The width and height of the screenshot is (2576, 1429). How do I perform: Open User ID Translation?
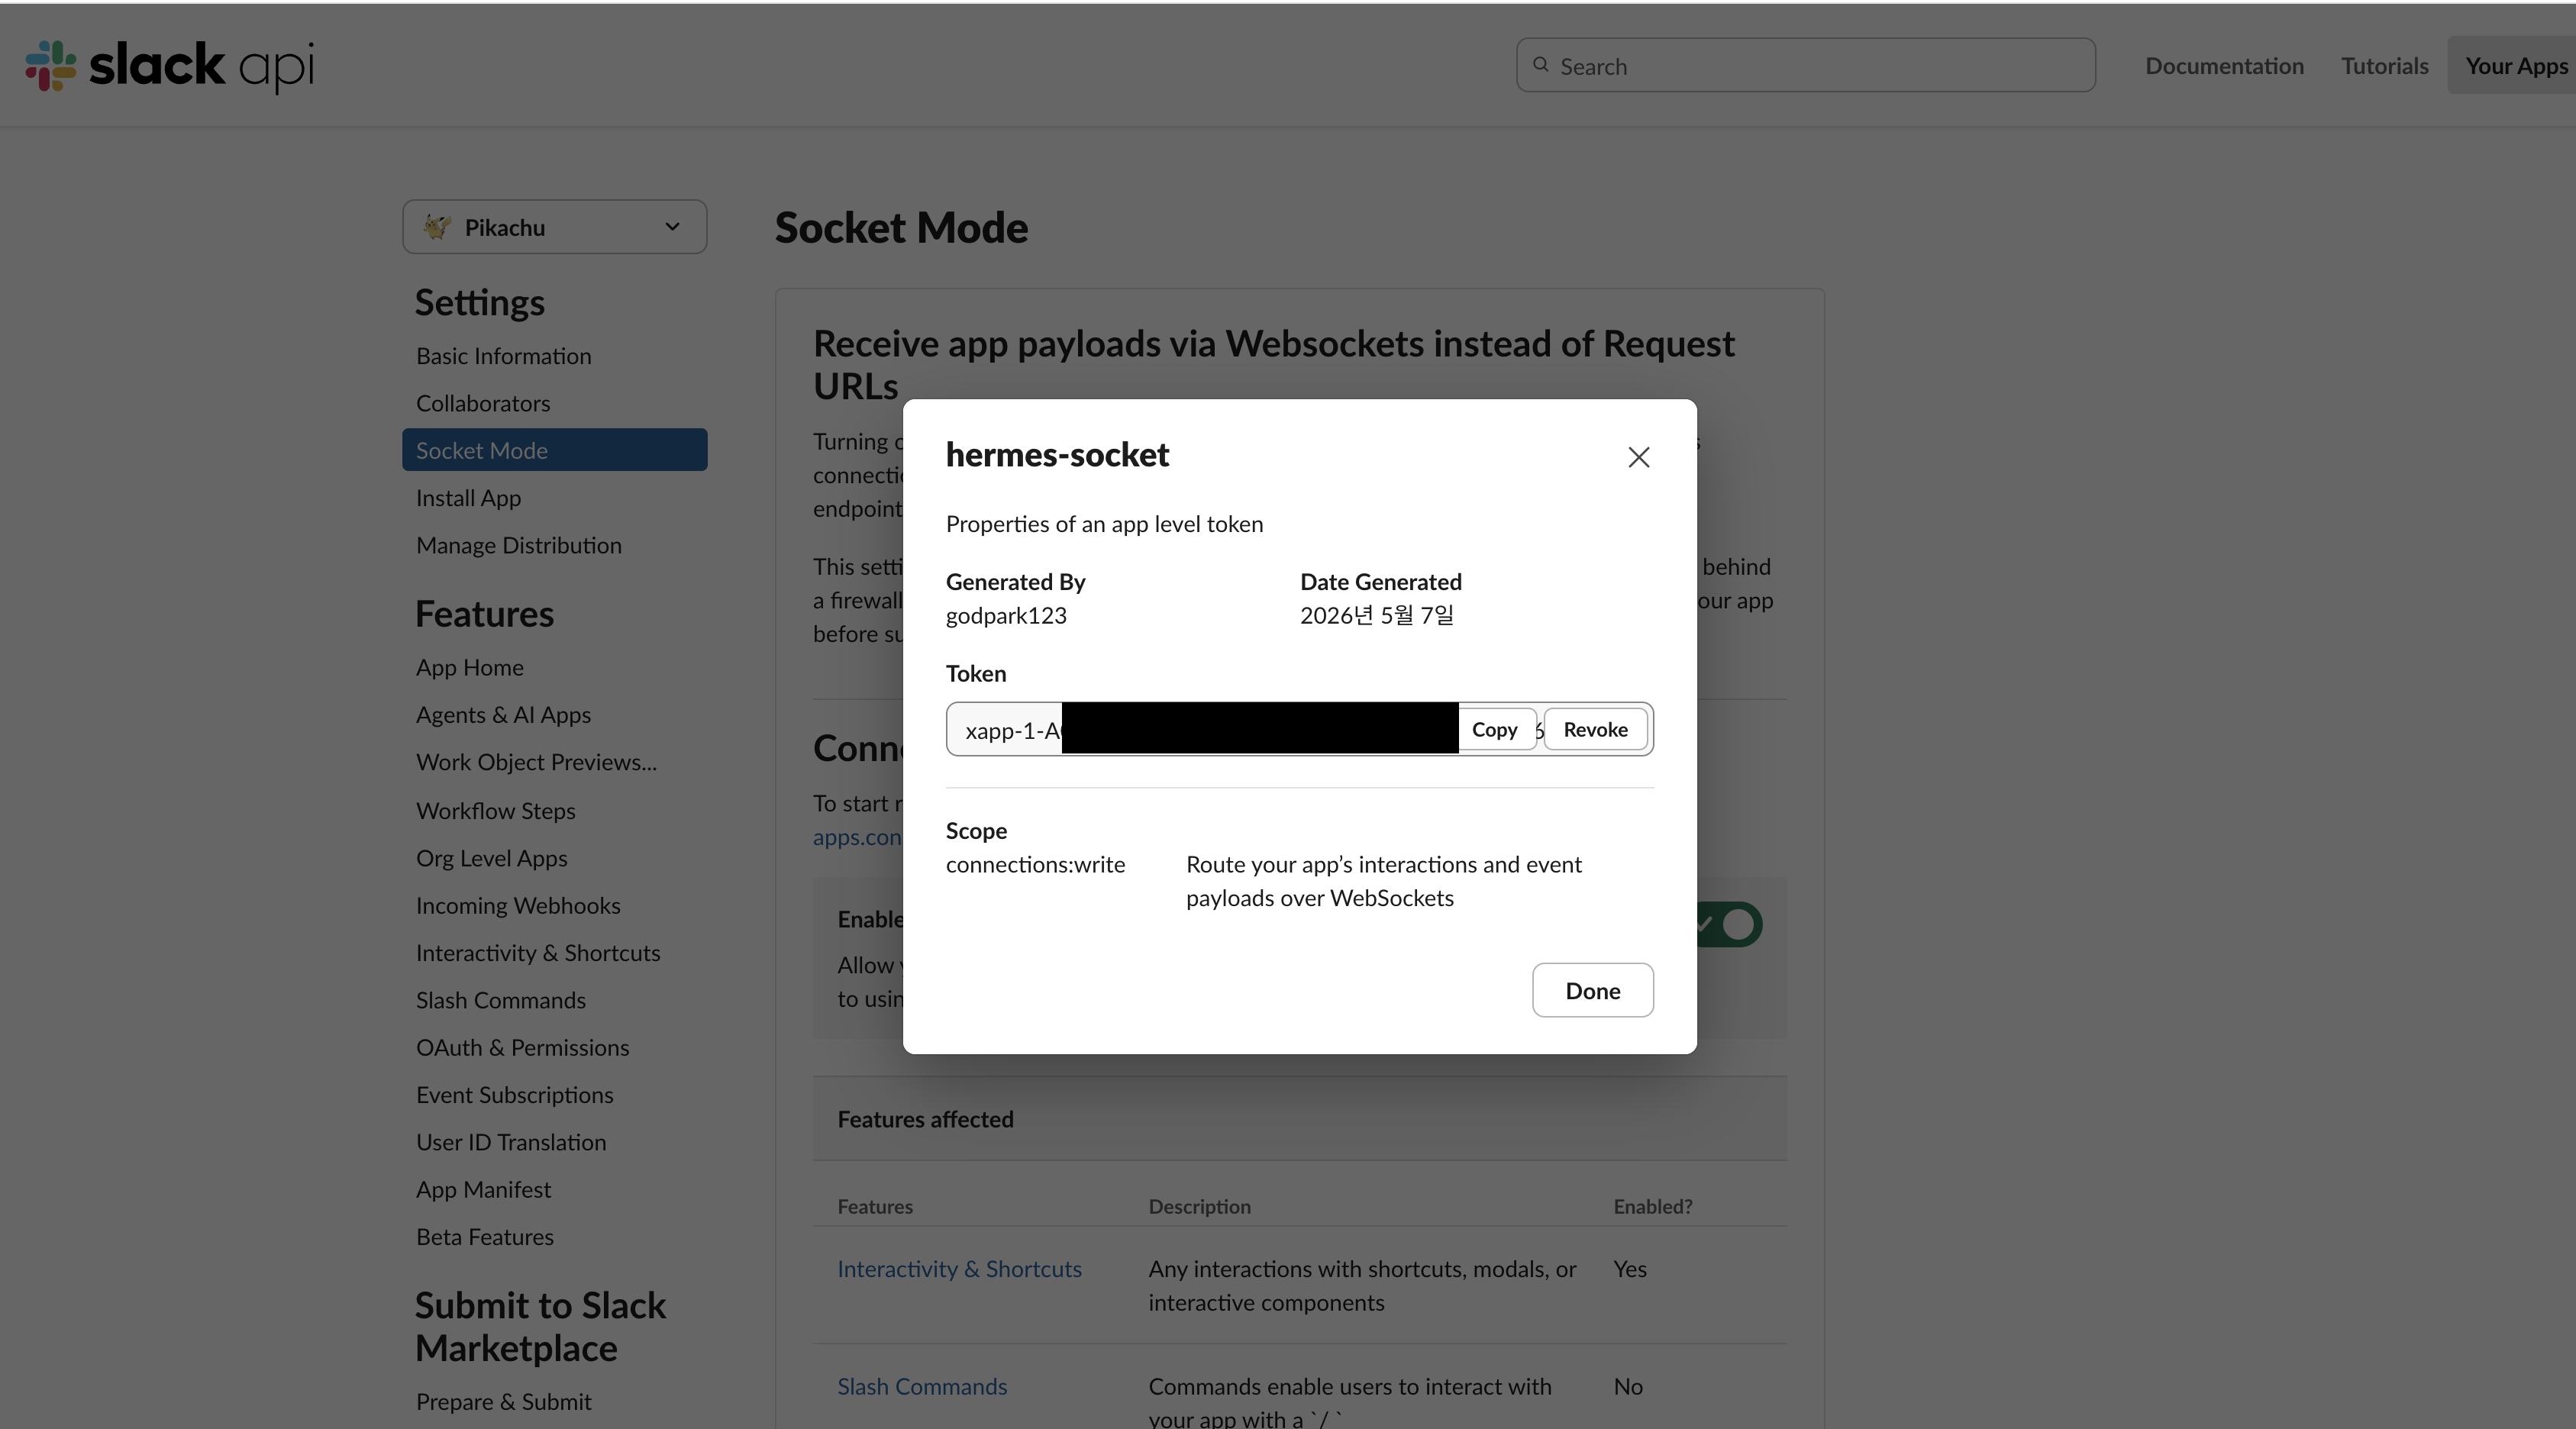(x=511, y=1142)
